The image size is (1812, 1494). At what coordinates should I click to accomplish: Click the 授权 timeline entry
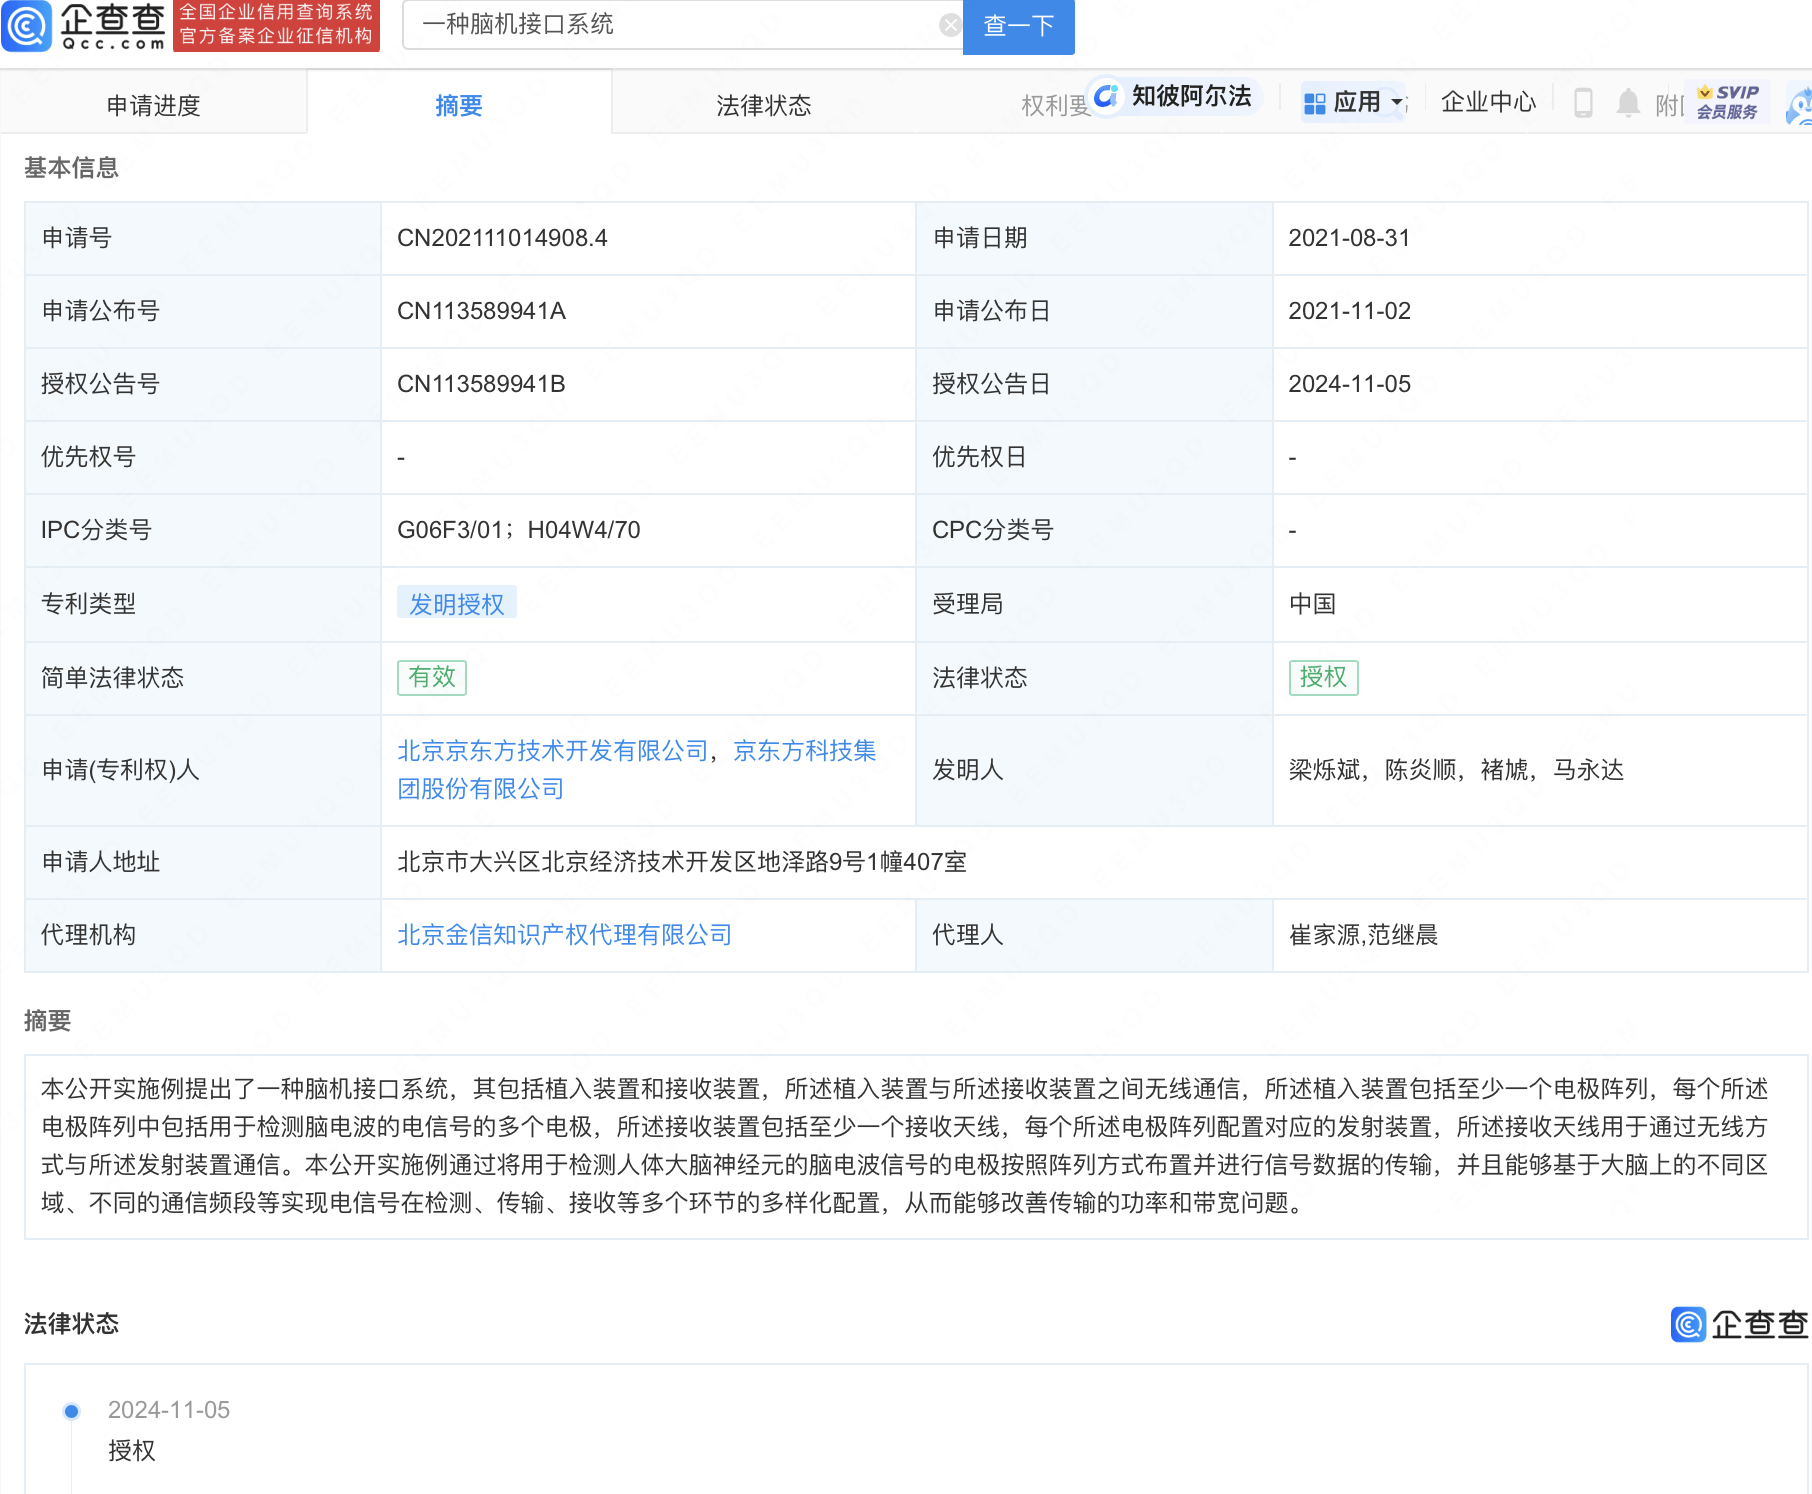tap(132, 1451)
